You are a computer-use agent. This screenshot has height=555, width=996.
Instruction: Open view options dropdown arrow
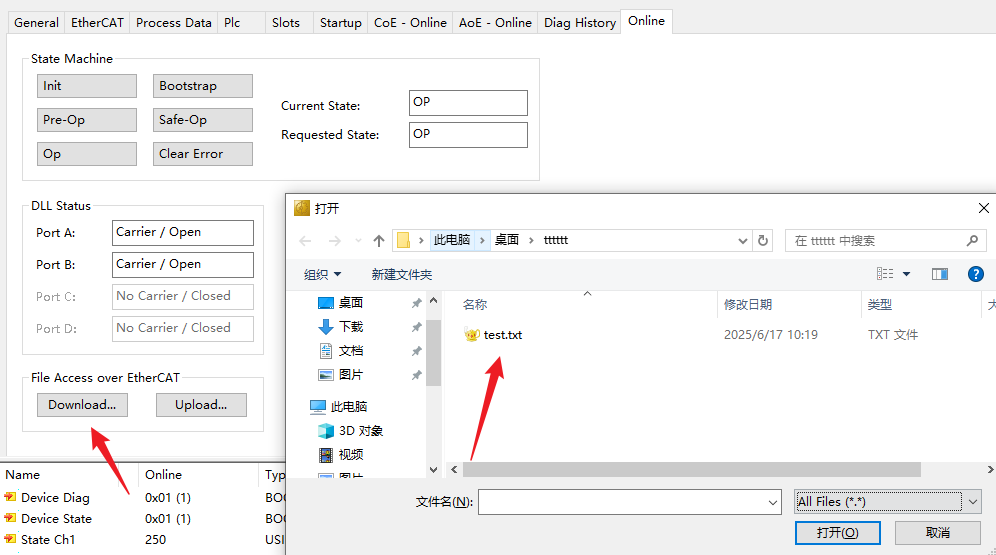pos(906,274)
